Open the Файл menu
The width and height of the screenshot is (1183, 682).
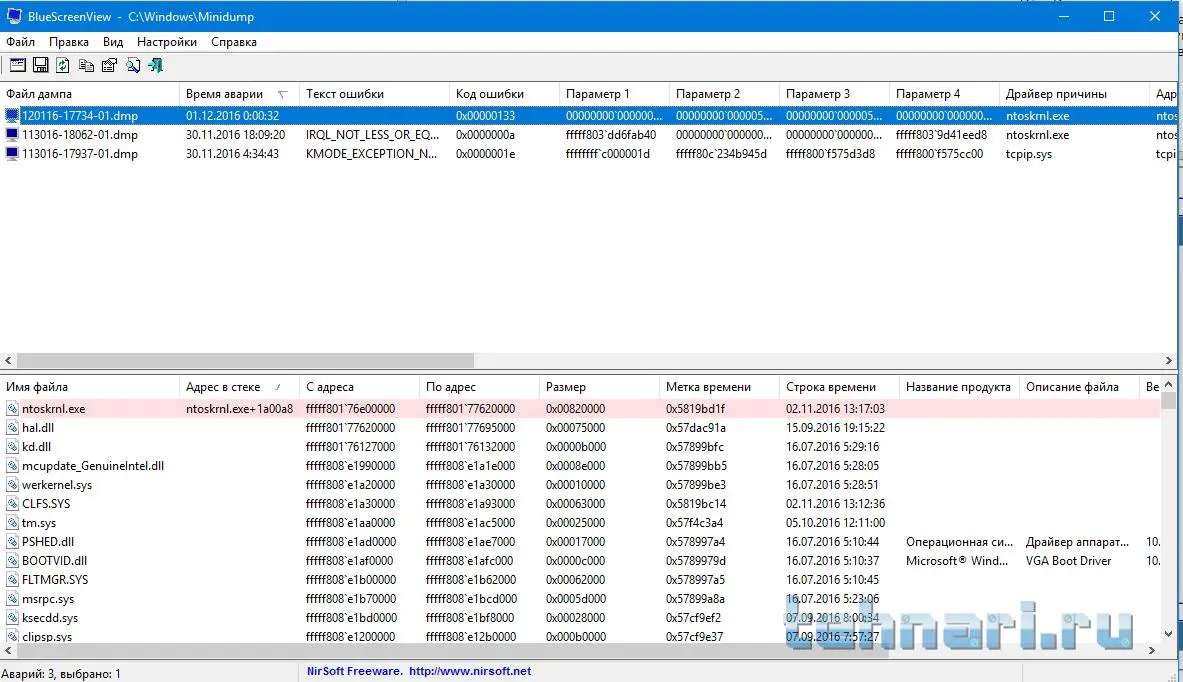20,42
